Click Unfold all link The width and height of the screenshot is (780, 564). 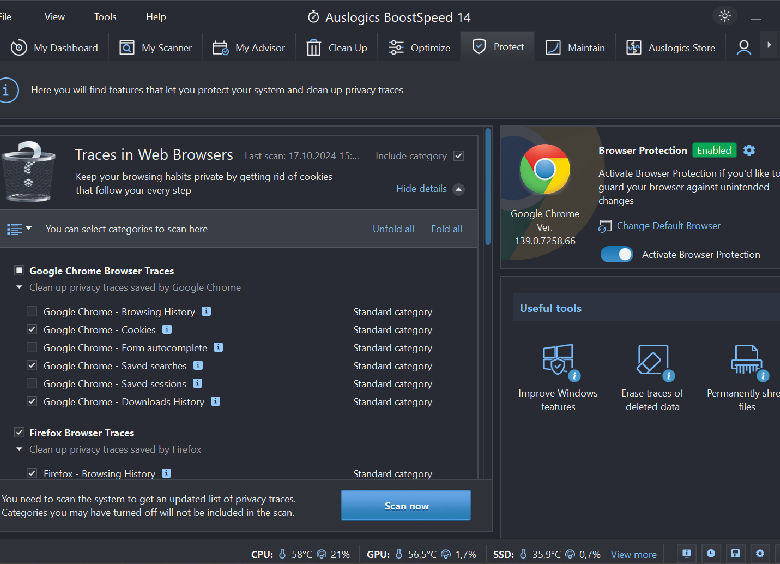click(x=393, y=229)
